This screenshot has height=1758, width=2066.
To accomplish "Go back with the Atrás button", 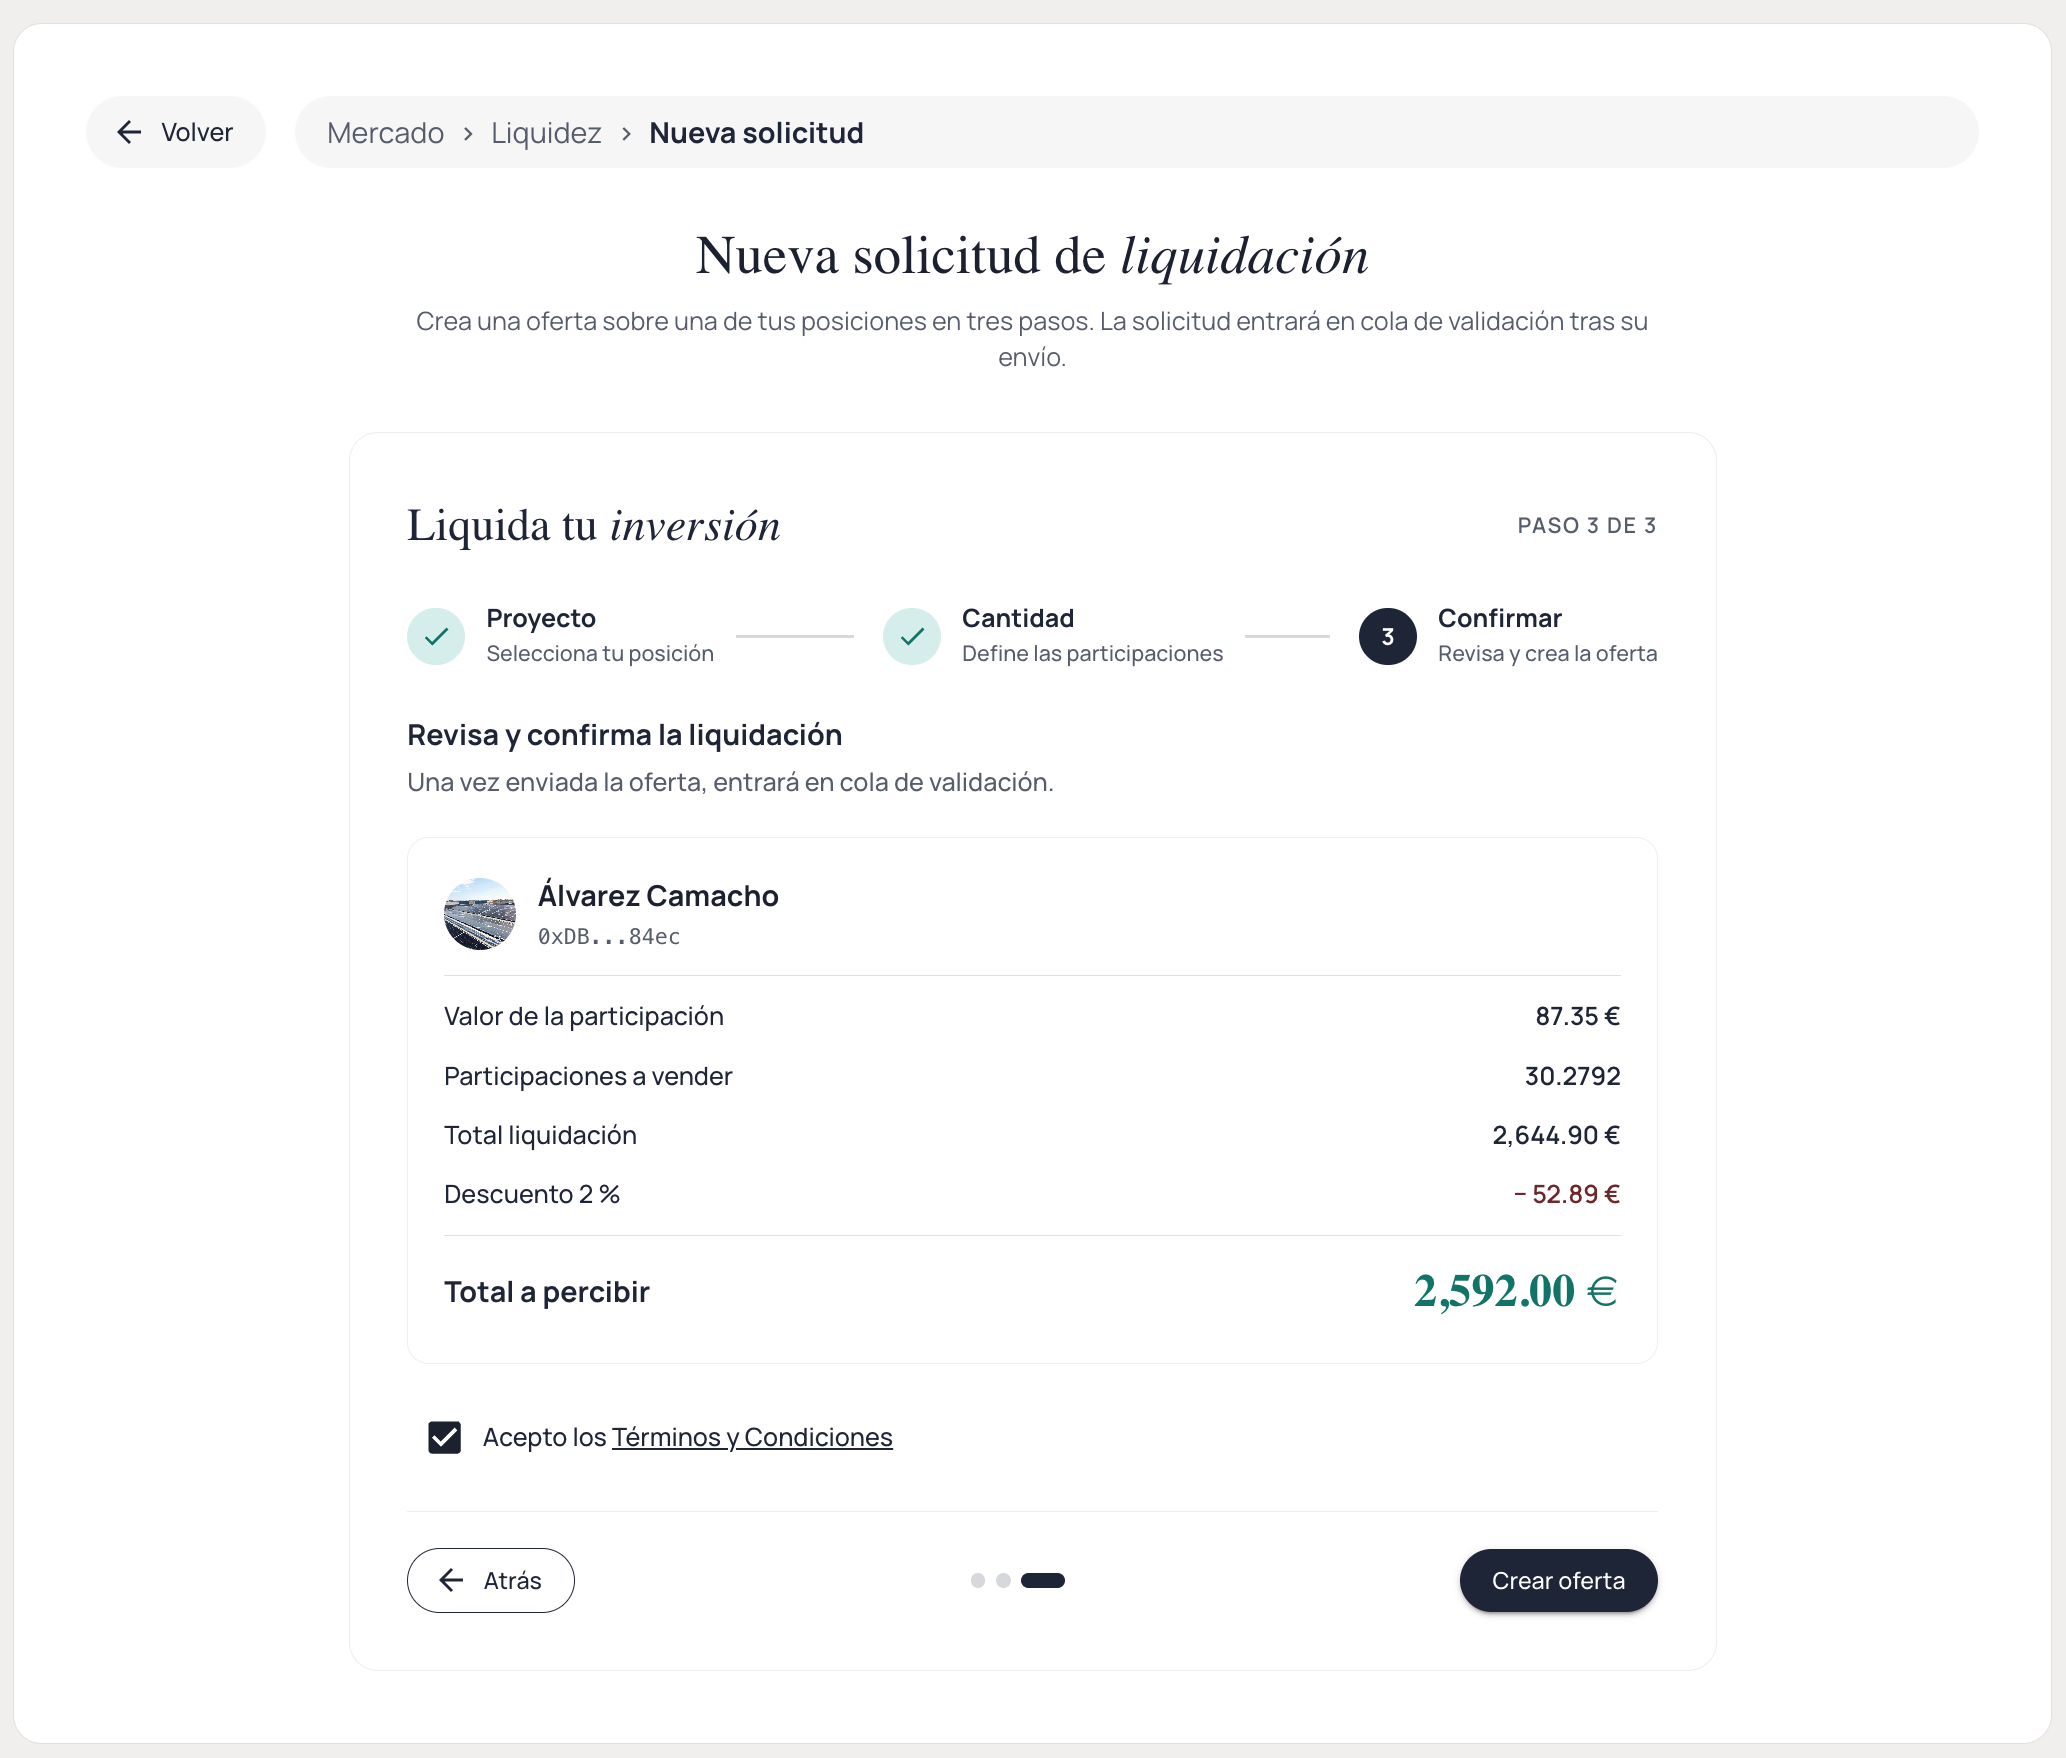I will [491, 1580].
